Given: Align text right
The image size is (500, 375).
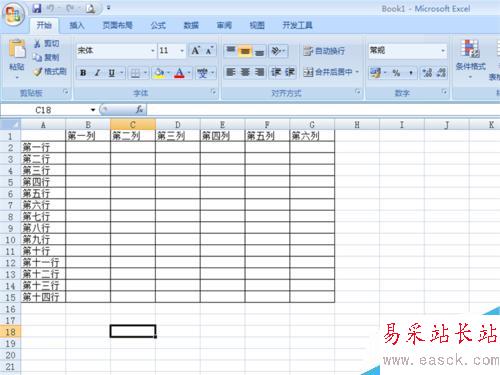Looking at the screenshot, I should pos(259,72).
